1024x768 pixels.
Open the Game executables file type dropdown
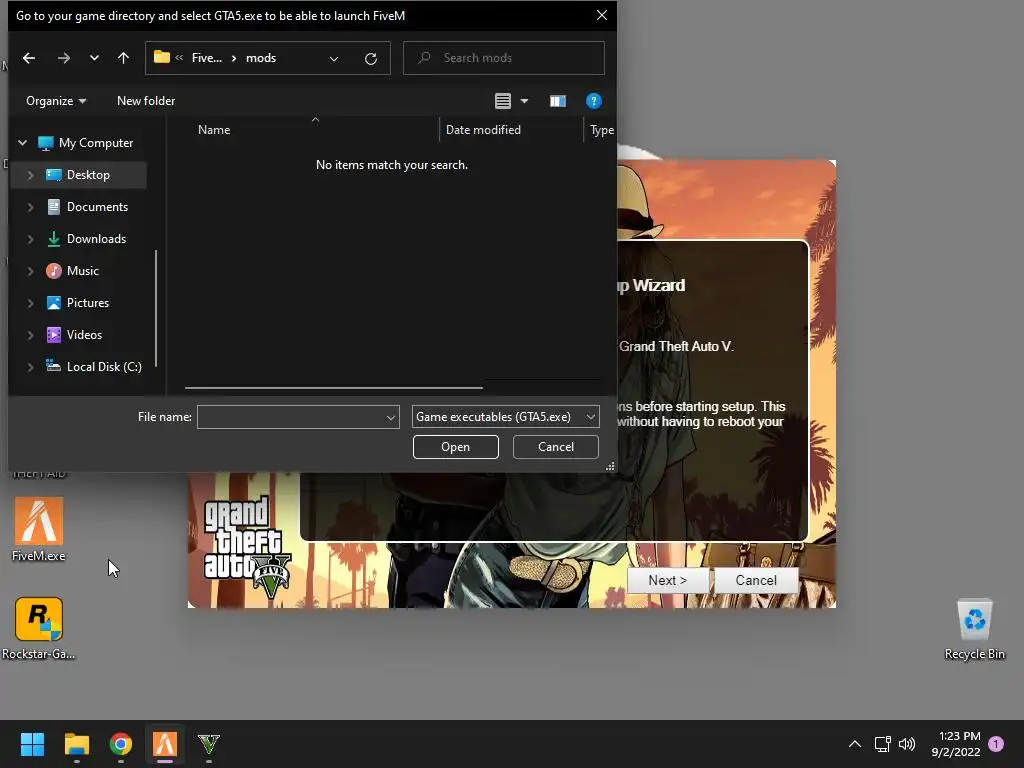pyautogui.click(x=505, y=417)
